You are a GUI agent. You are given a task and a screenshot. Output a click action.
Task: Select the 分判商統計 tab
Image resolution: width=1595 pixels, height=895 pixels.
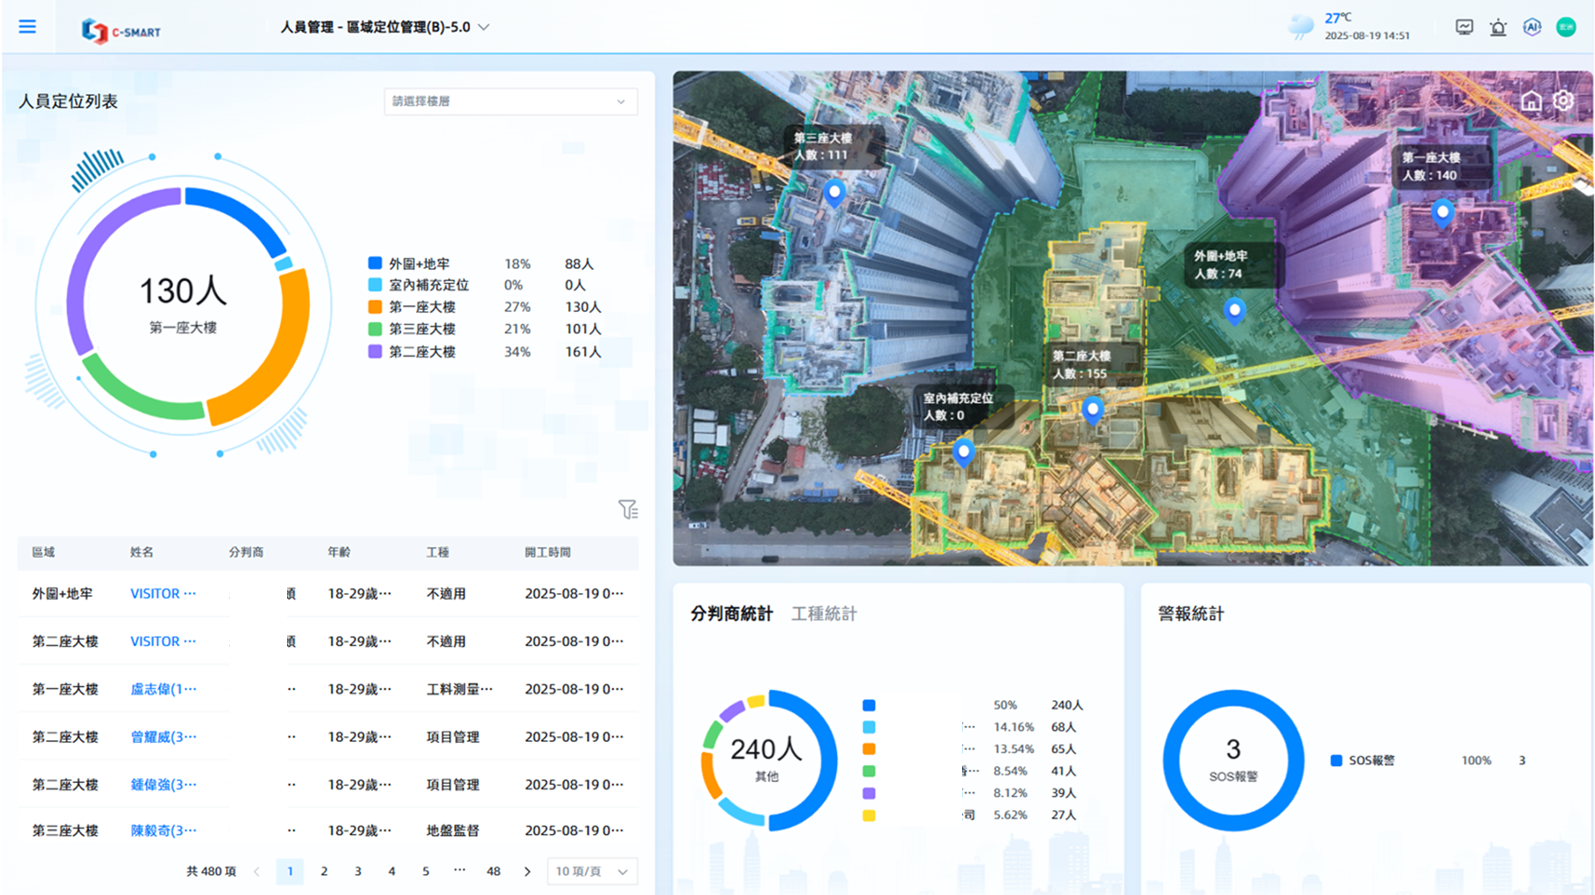click(731, 614)
